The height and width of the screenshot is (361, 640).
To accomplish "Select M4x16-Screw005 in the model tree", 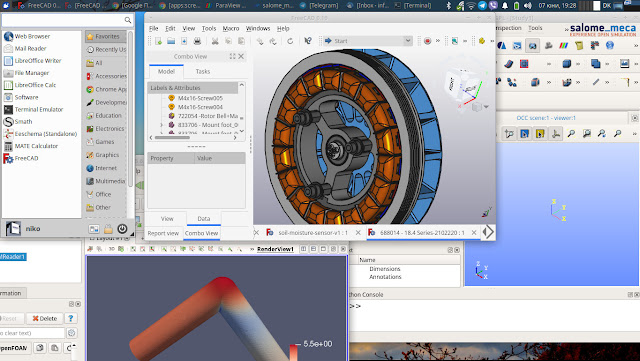I will pyautogui.click(x=200, y=98).
